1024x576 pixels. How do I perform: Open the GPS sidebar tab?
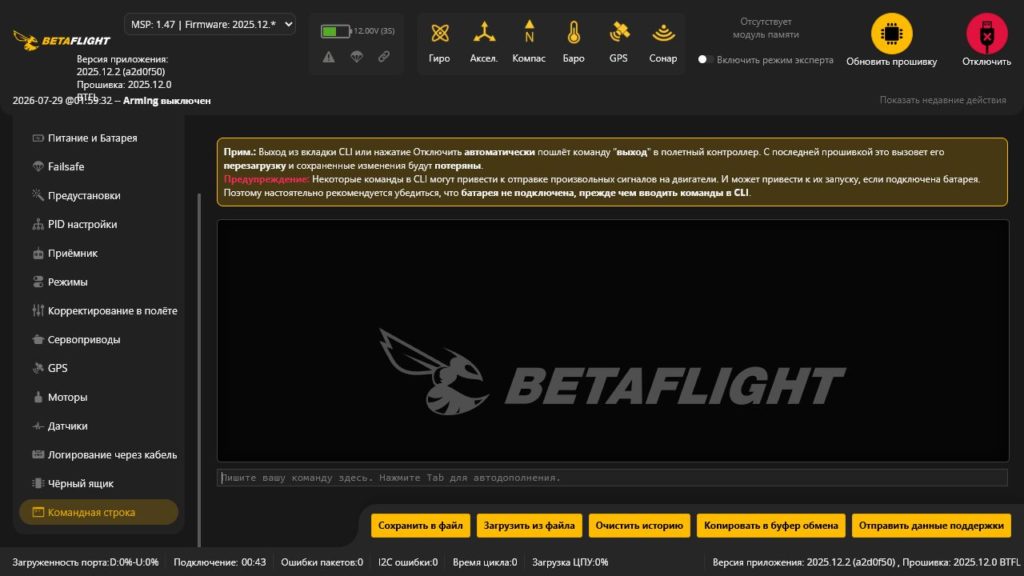[x=99, y=368]
